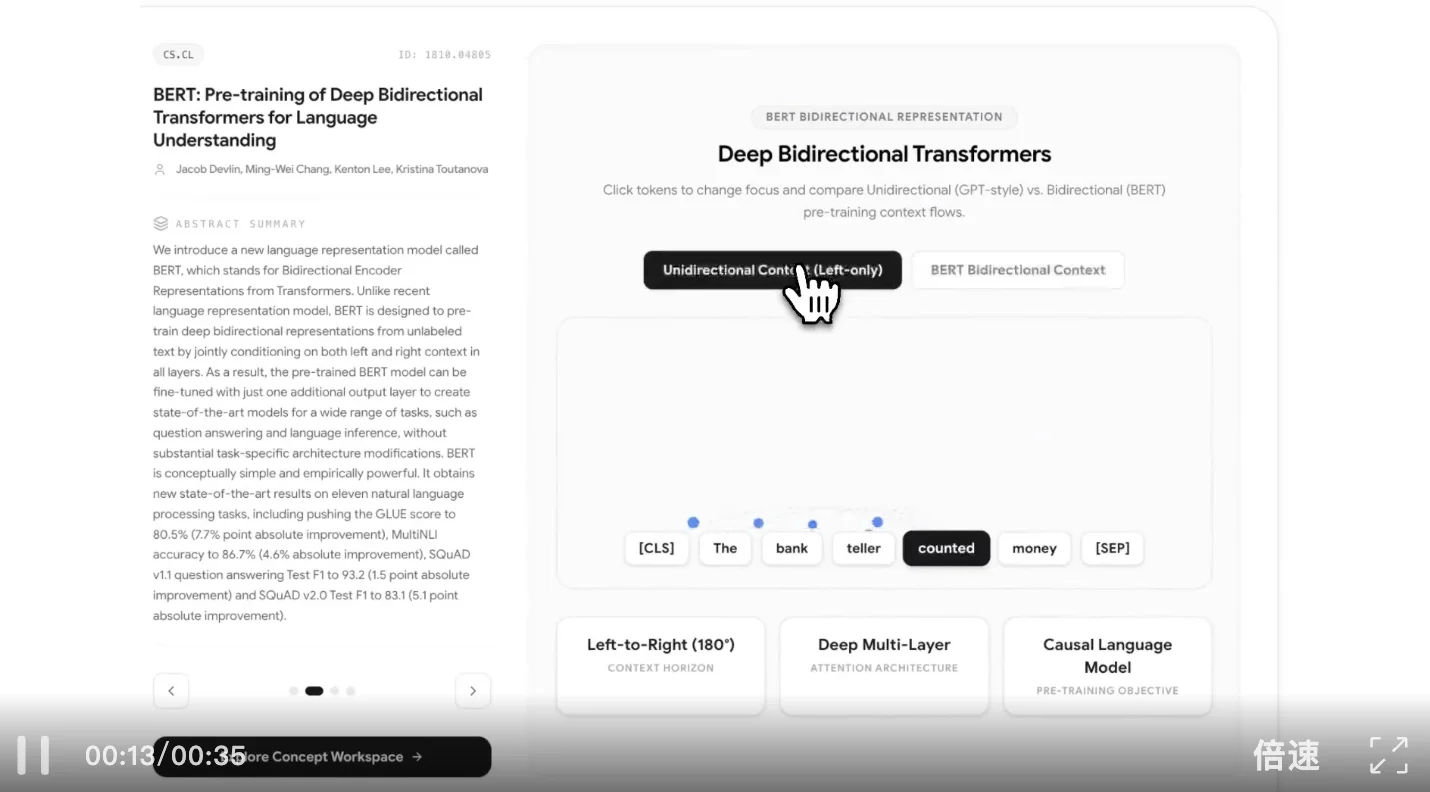This screenshot has width=1430, height=792.
Task: Open the Deep Multi-Layer attention architecture card
Action: click(x=884, y=666)
